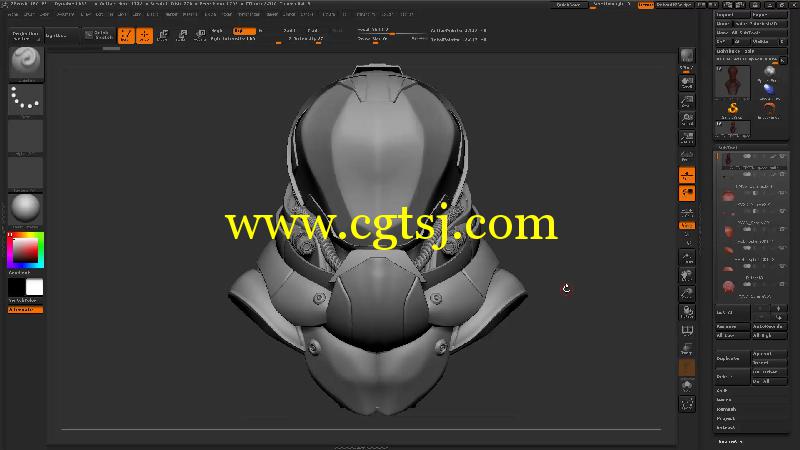This screenshot has width=800, height=450.
Task: Open the Document menu in menu bar
Action: (65, 15)
